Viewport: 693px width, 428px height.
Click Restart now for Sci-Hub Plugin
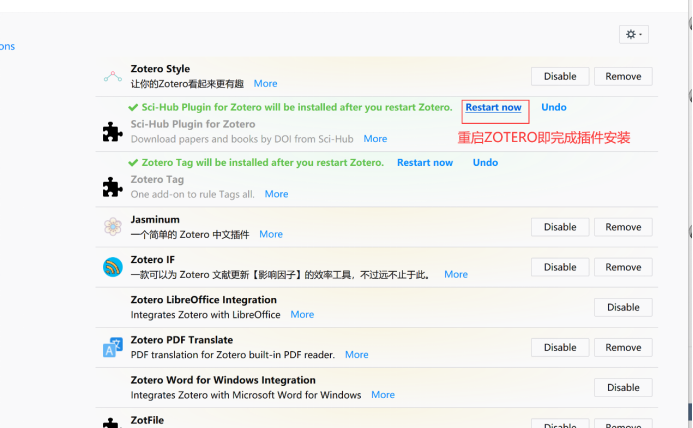click(493, 107)
